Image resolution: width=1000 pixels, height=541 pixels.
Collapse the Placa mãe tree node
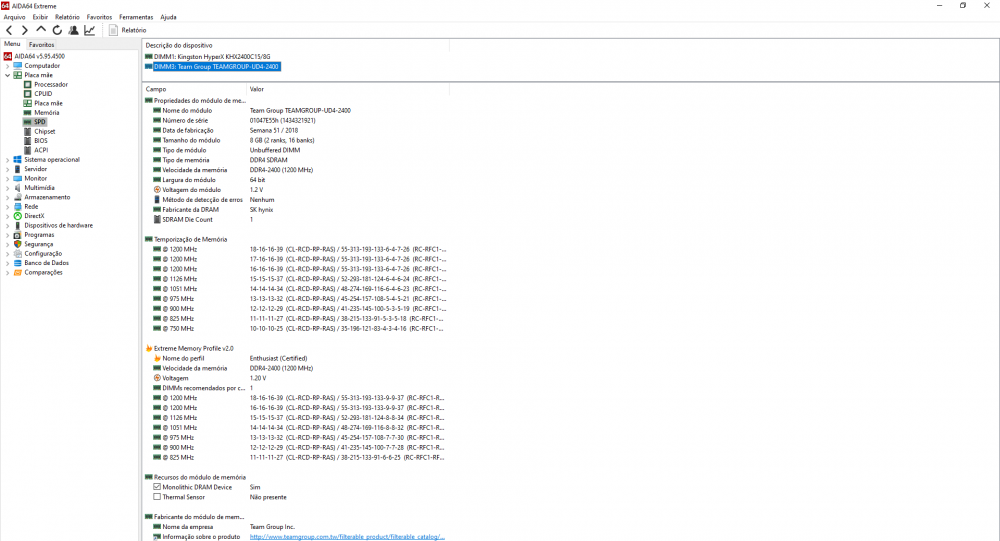(7, 75)
